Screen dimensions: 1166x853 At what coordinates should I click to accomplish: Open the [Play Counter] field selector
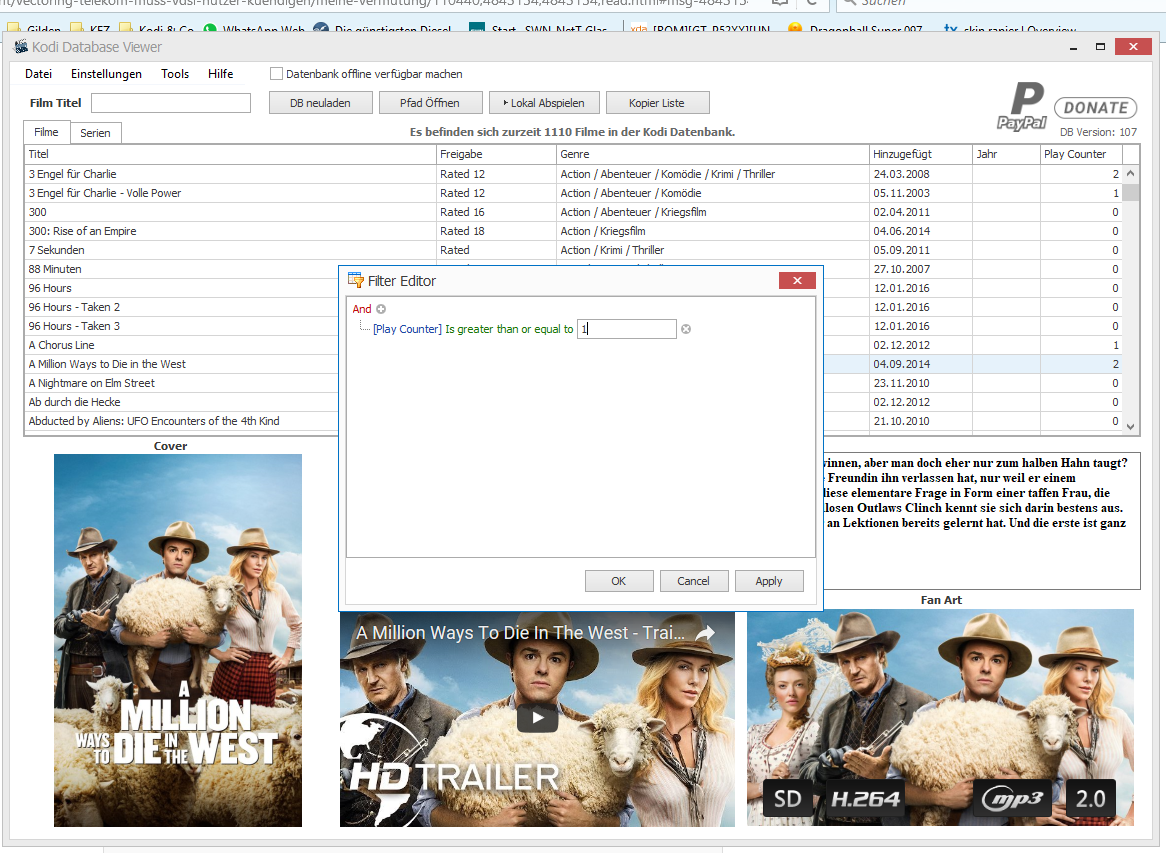[x=407, y=329]
